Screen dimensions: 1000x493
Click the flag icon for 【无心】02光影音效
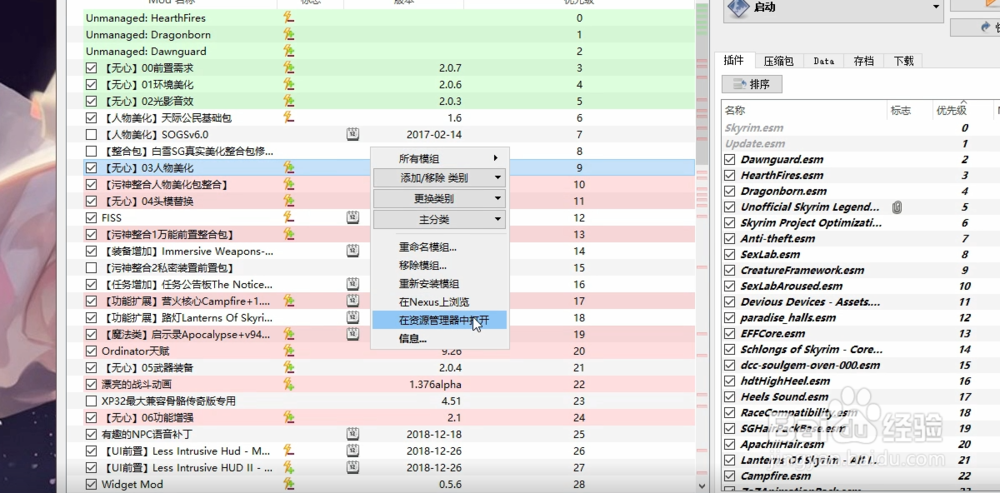point(289,101)
